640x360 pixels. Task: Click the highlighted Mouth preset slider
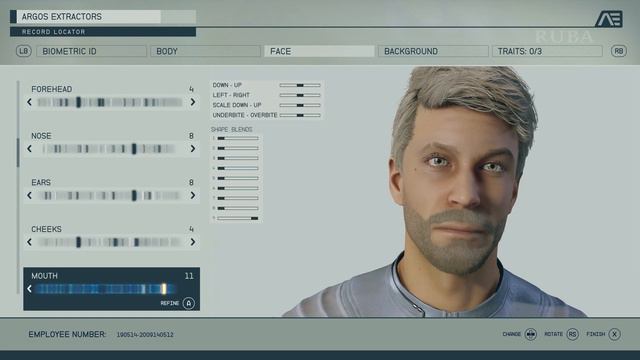coord(106,289)
